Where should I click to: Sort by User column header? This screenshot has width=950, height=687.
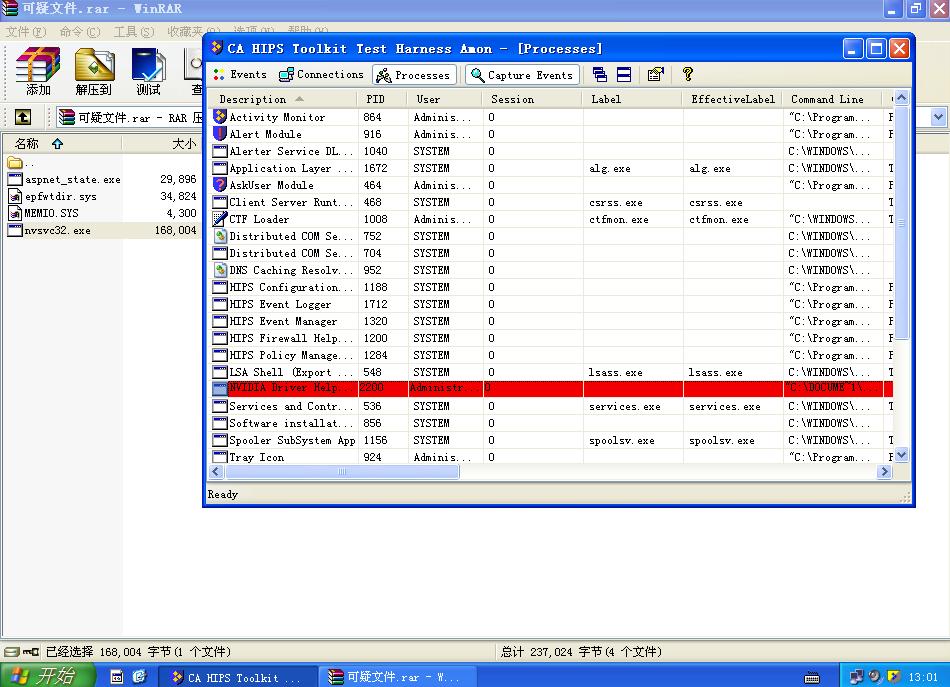tap(445, 99)
